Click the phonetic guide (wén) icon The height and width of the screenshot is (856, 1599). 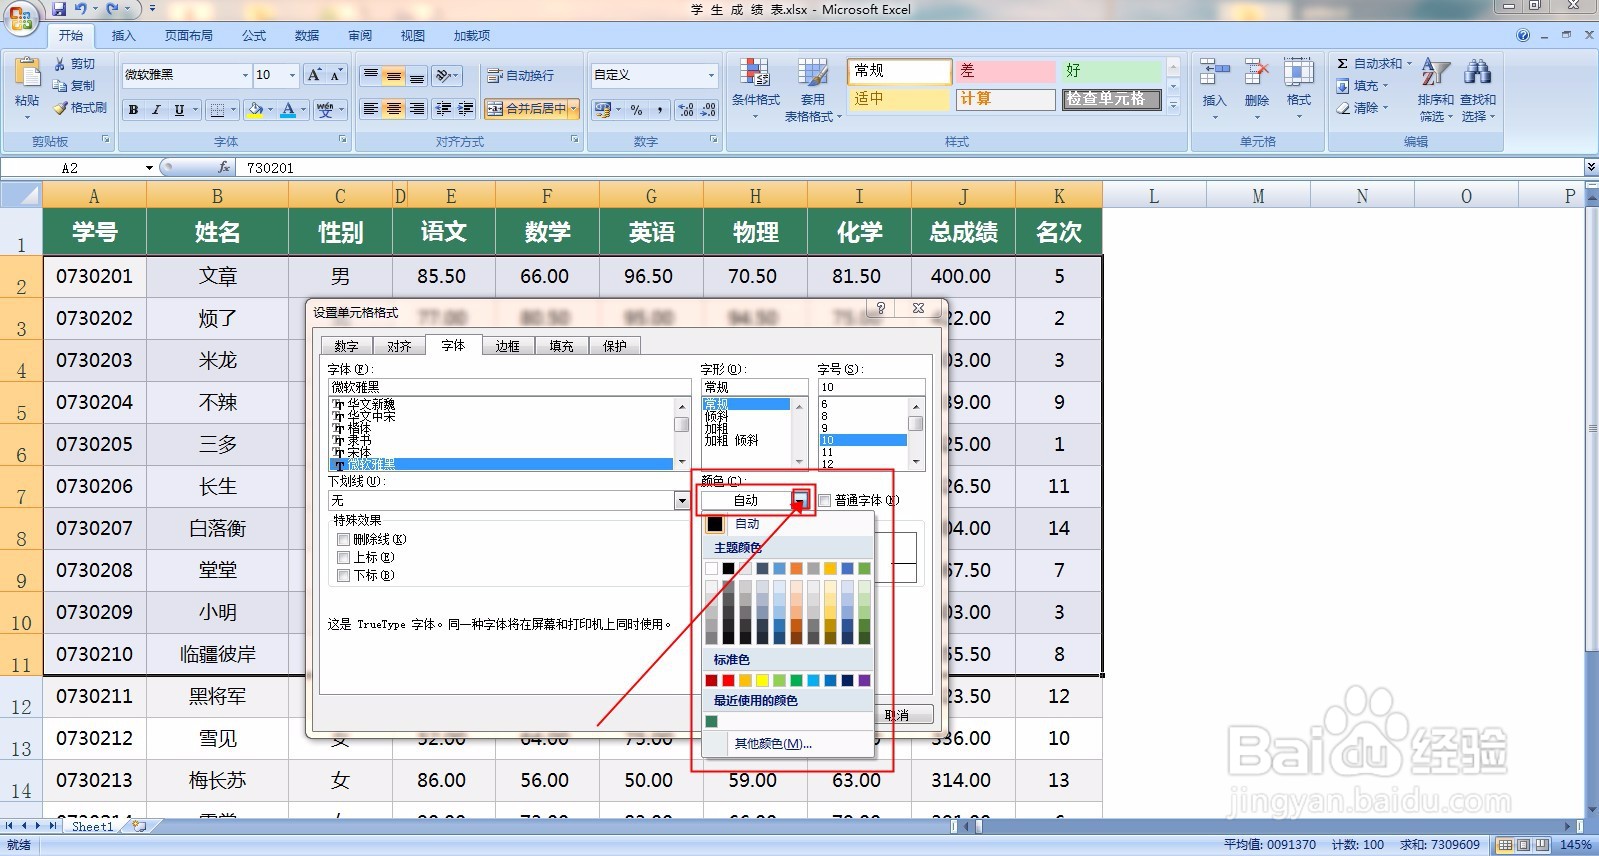pos(325,110)
